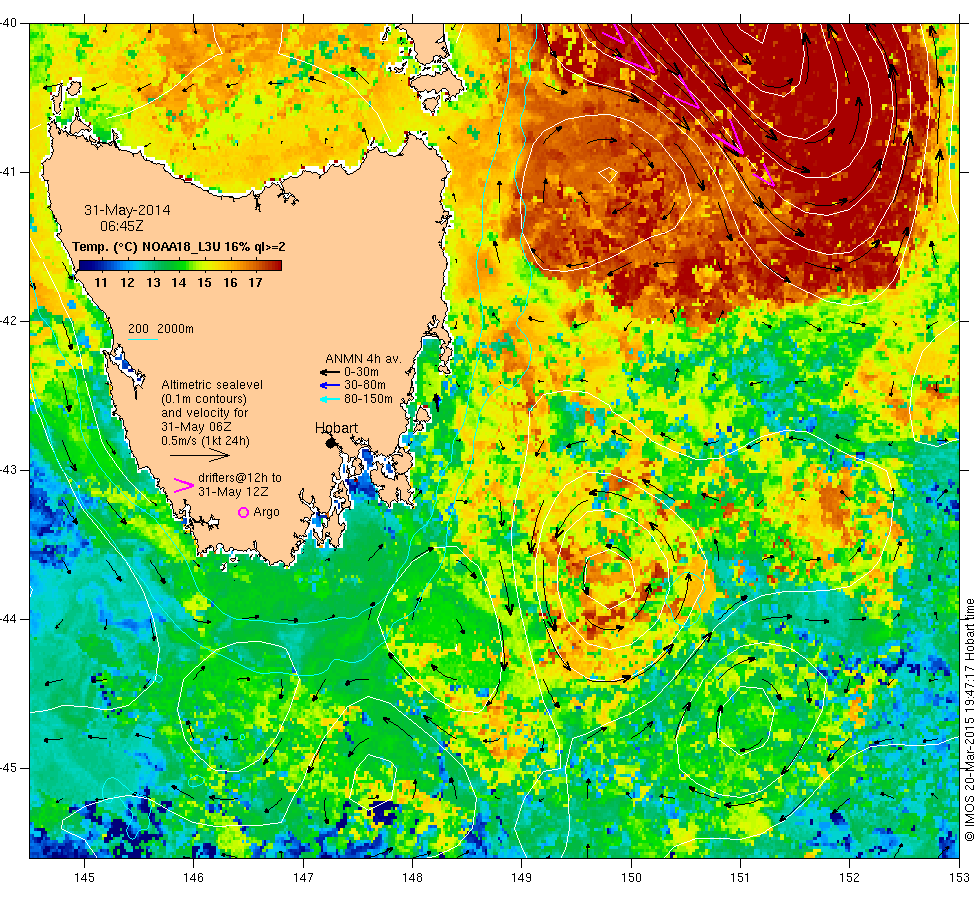980x900 pixels.
Task: Click "Temp. (°C) NOAA18_L3U 16% ql>=2" title
Action: (x=179, y=247)
